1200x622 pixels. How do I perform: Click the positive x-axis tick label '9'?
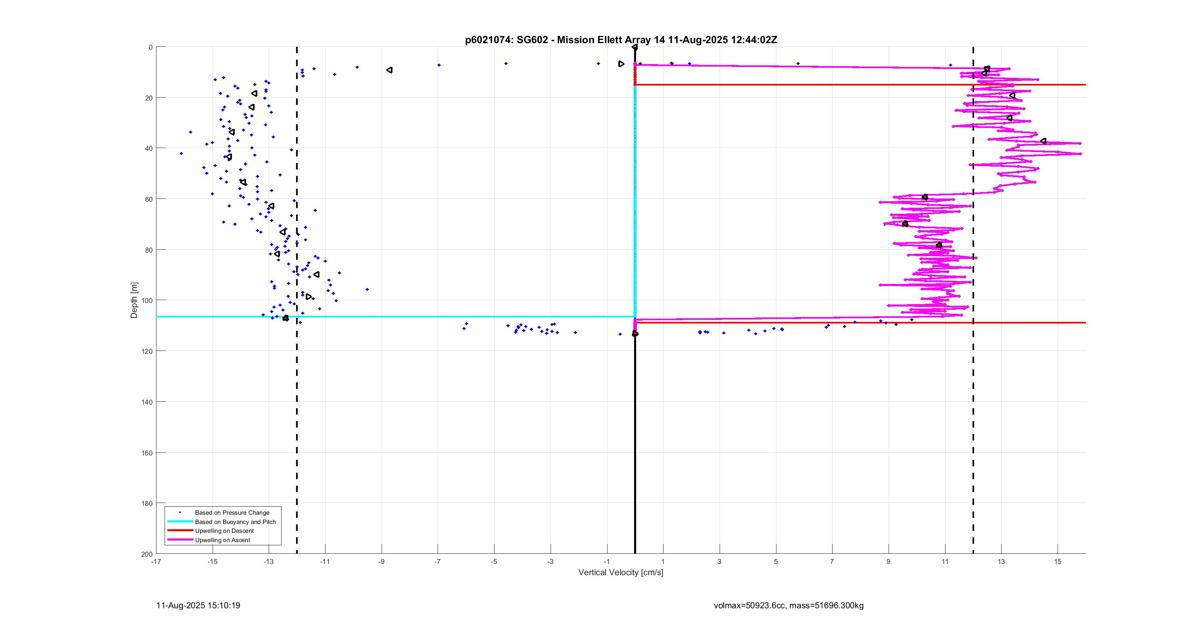tap(888, 562)
